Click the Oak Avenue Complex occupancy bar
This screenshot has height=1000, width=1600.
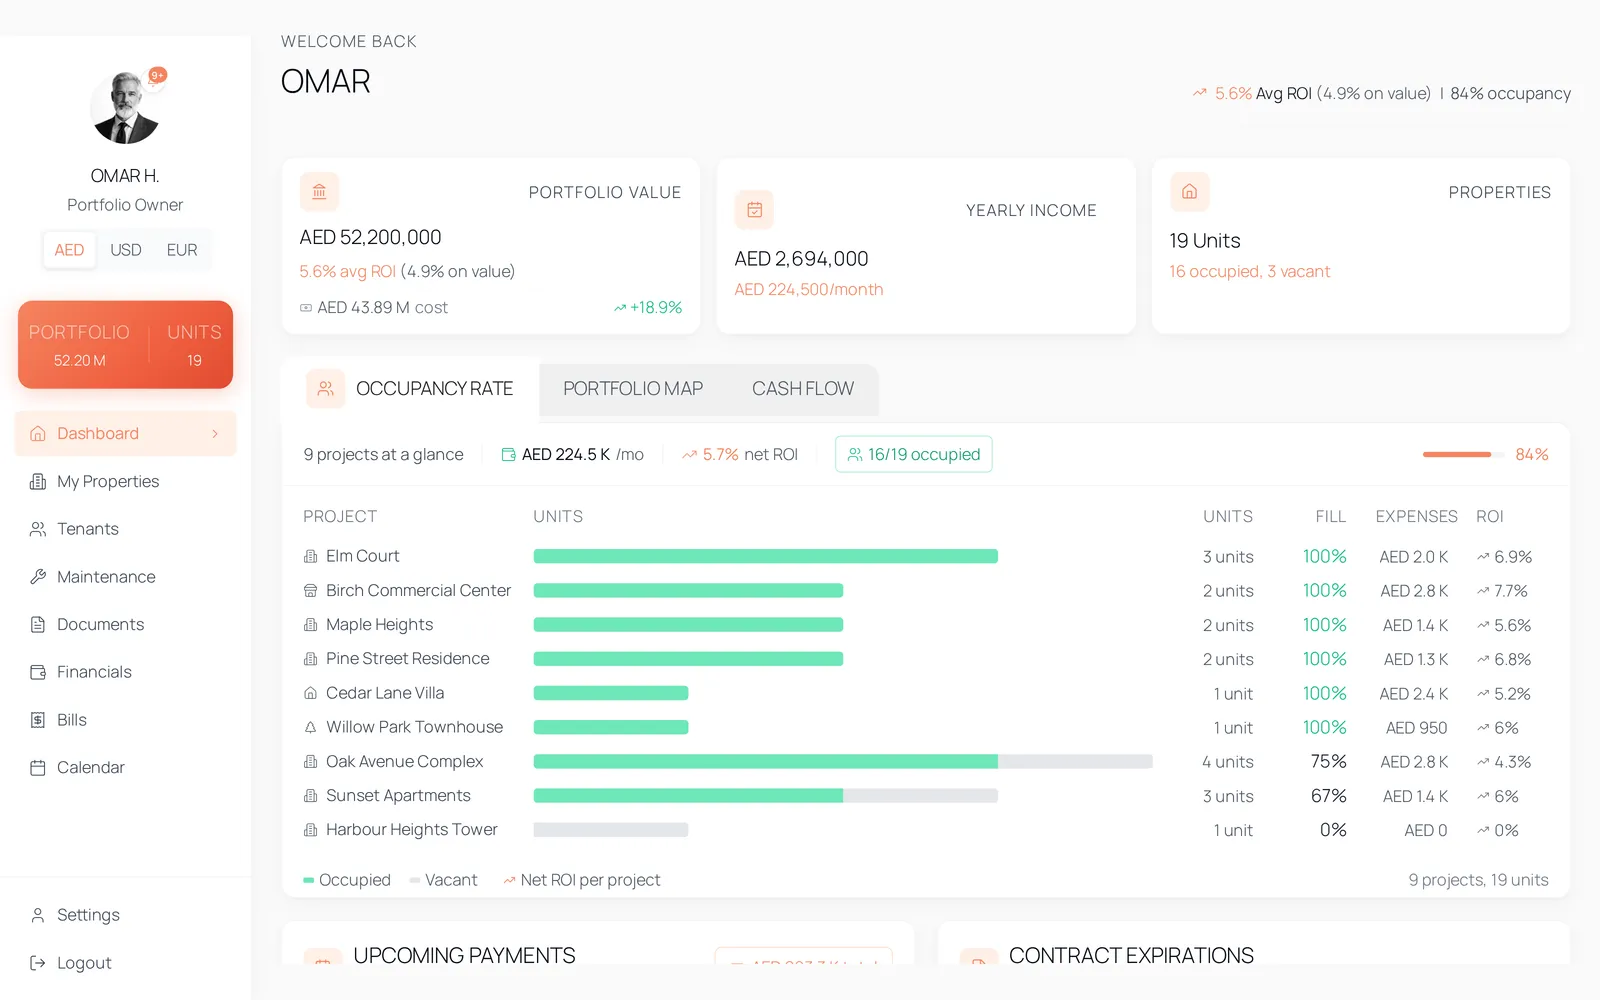point(843,762)
